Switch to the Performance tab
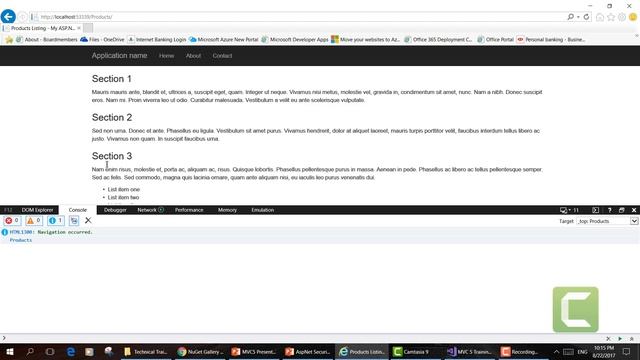This screenshot has height=360, width=640. [189, 210]
